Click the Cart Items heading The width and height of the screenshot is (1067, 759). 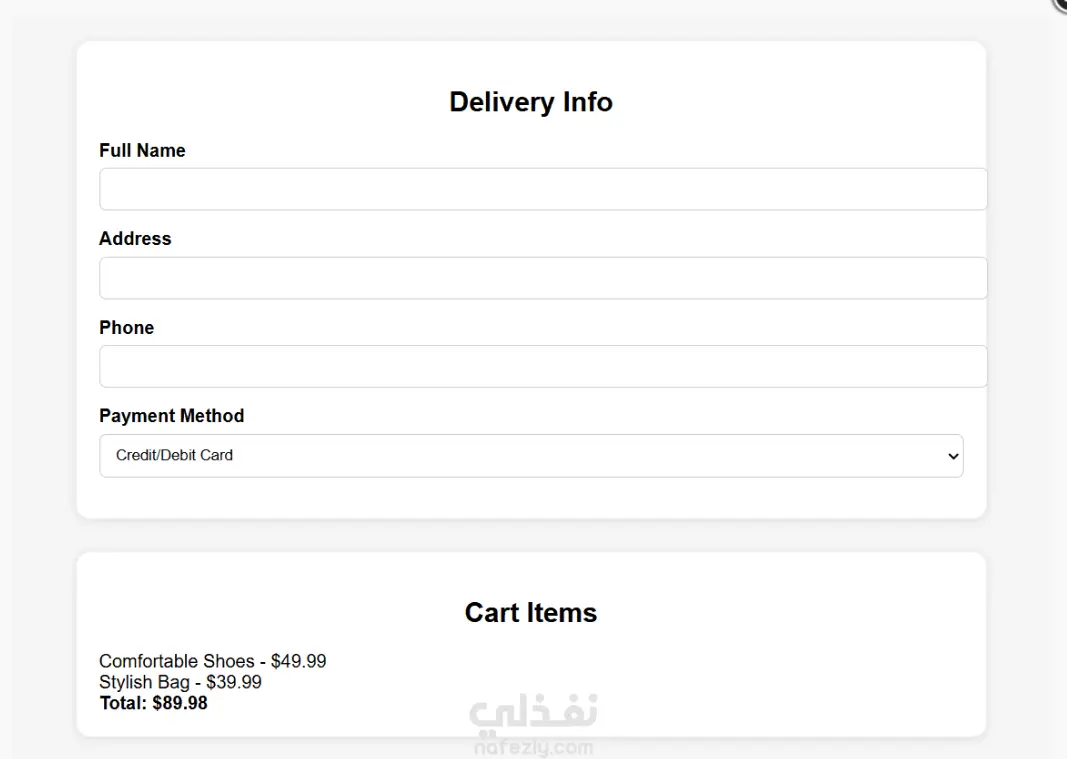[x=531, y=613]
